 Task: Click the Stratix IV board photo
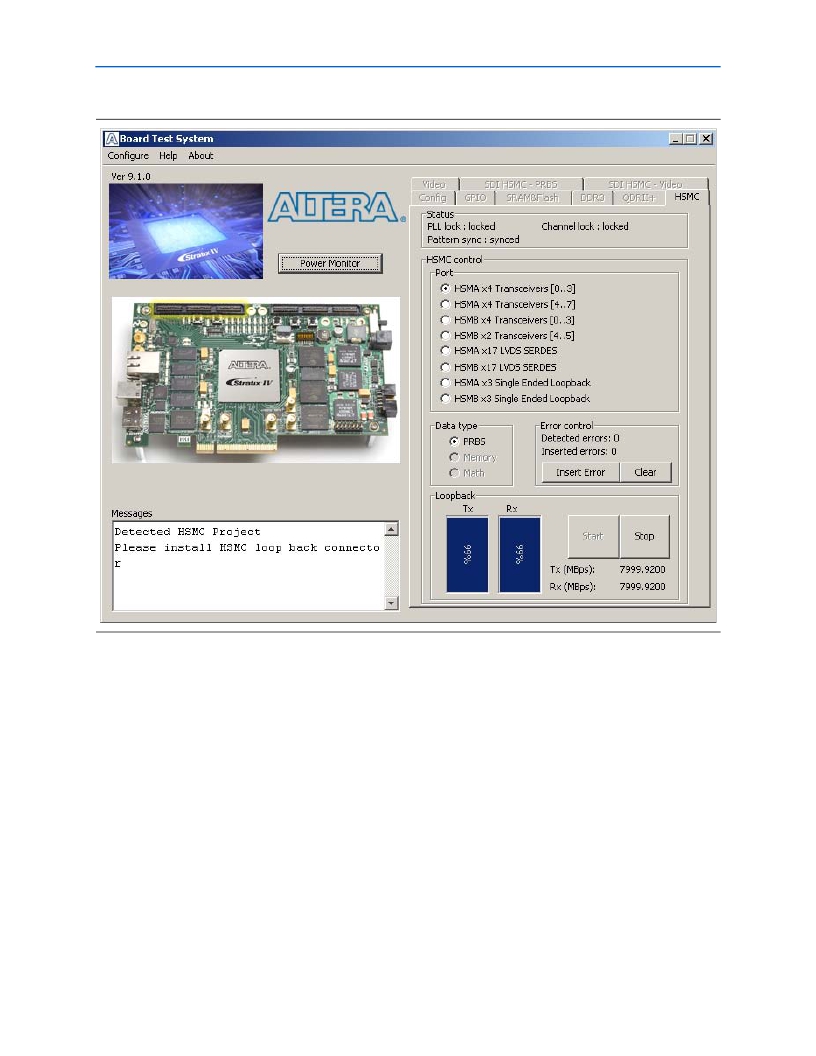pos(256,380)
